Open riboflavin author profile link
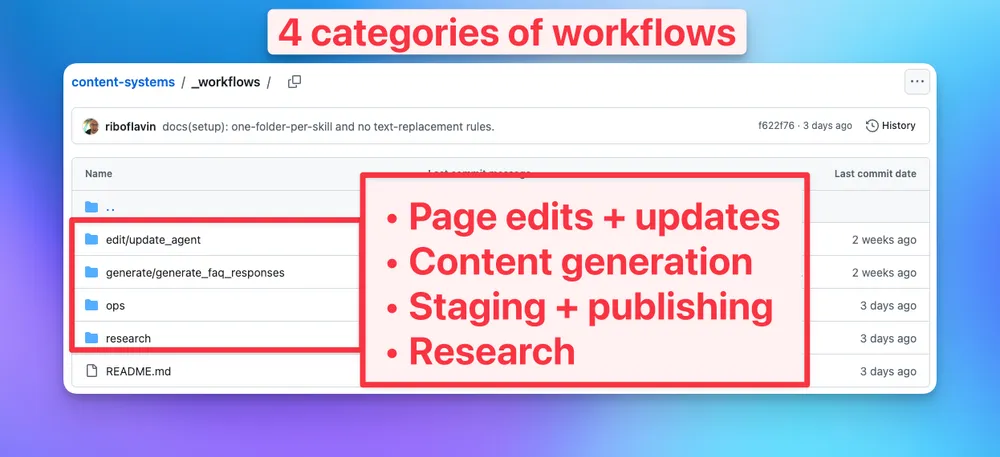This screenshot has width=1000, height=457. pyautogui.click(x=130, y=126)
